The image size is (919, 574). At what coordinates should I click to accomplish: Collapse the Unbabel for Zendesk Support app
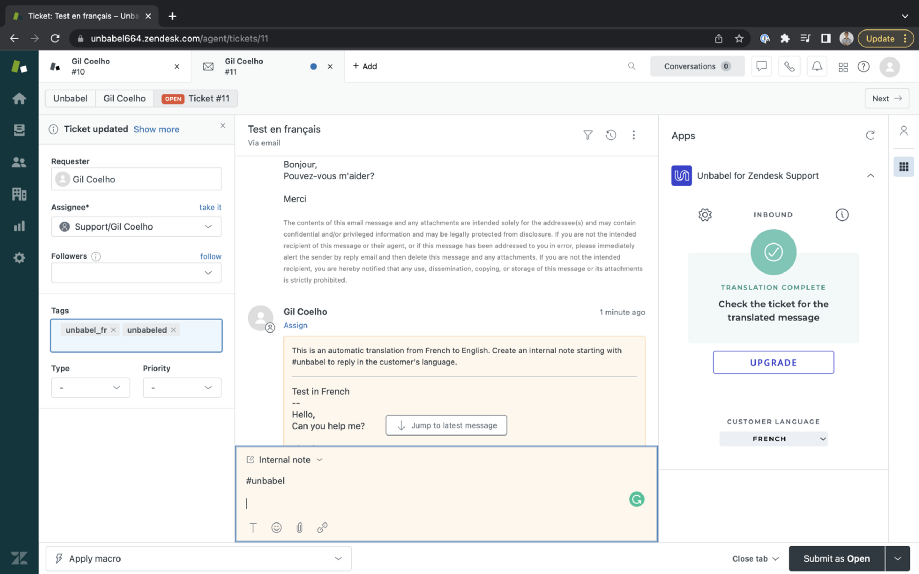pos(870,175)
